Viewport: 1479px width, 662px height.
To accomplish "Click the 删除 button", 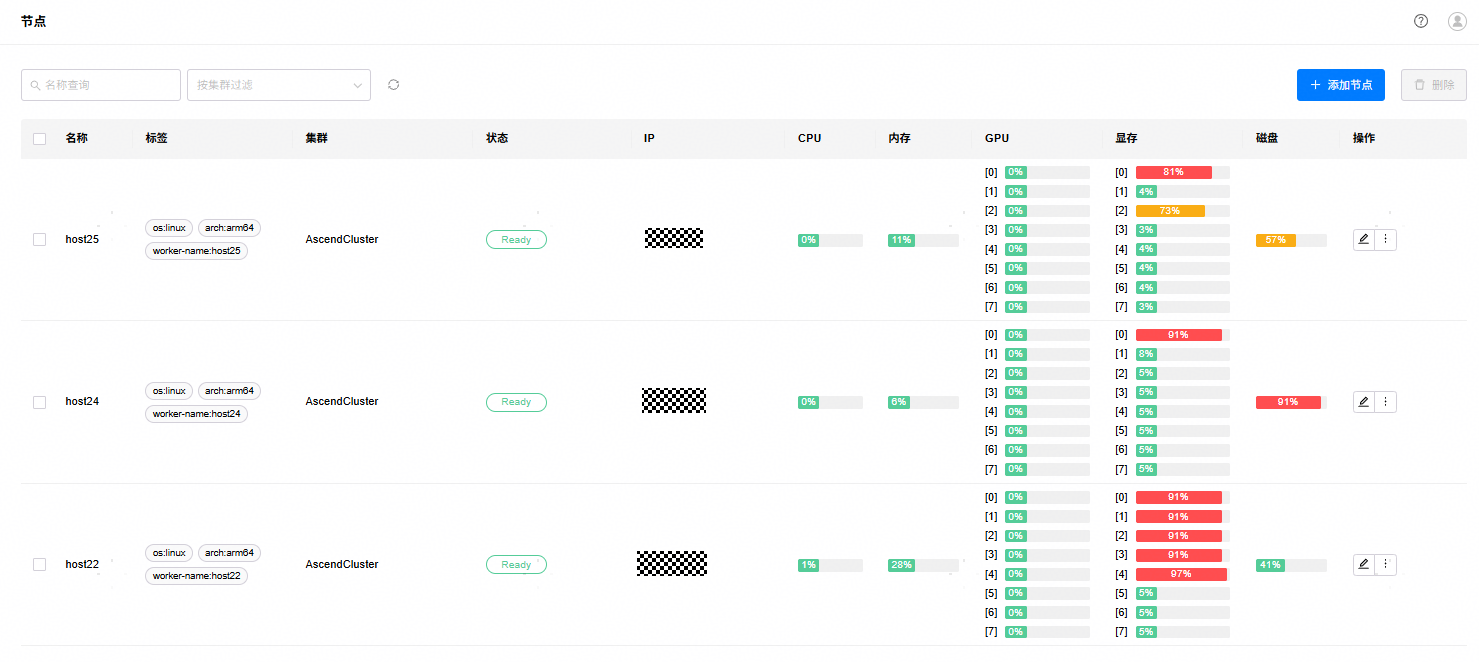I will (1433, 85).
